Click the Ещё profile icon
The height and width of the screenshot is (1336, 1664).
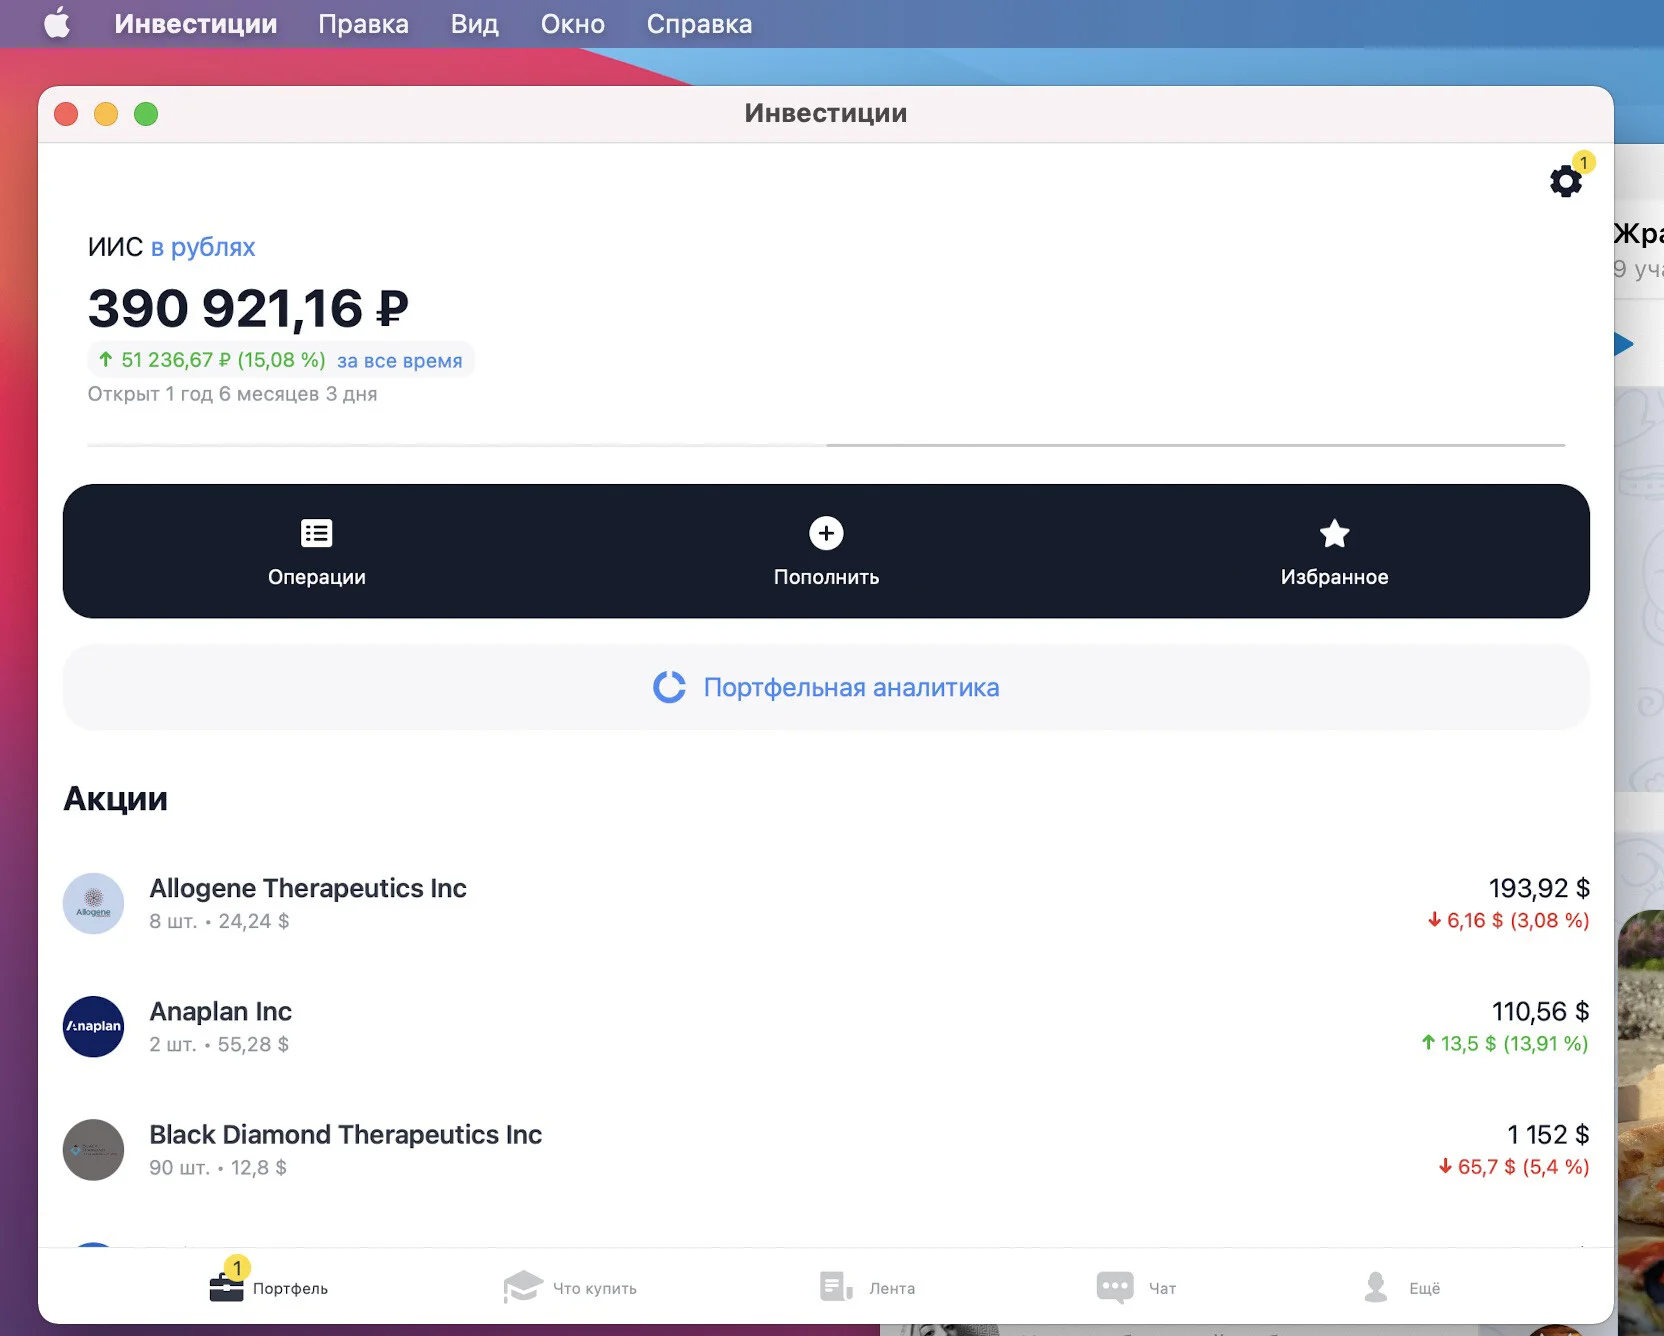(x=1376, y=1286)
